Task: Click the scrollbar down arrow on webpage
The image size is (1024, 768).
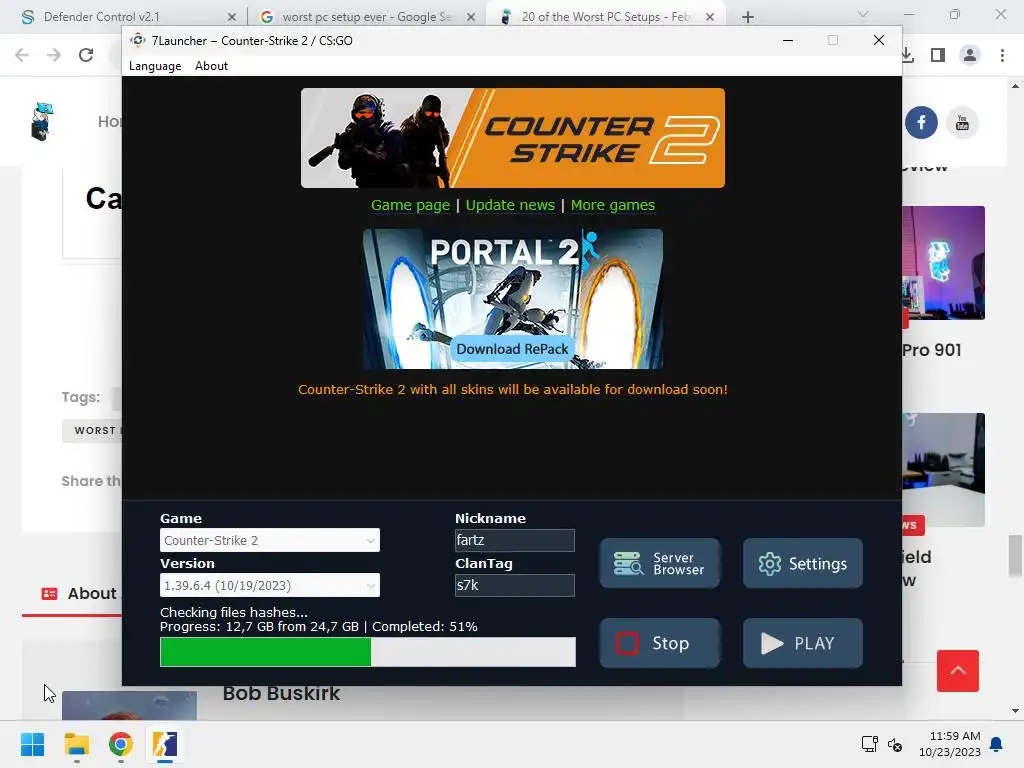Action: (x=1015, y=711)
